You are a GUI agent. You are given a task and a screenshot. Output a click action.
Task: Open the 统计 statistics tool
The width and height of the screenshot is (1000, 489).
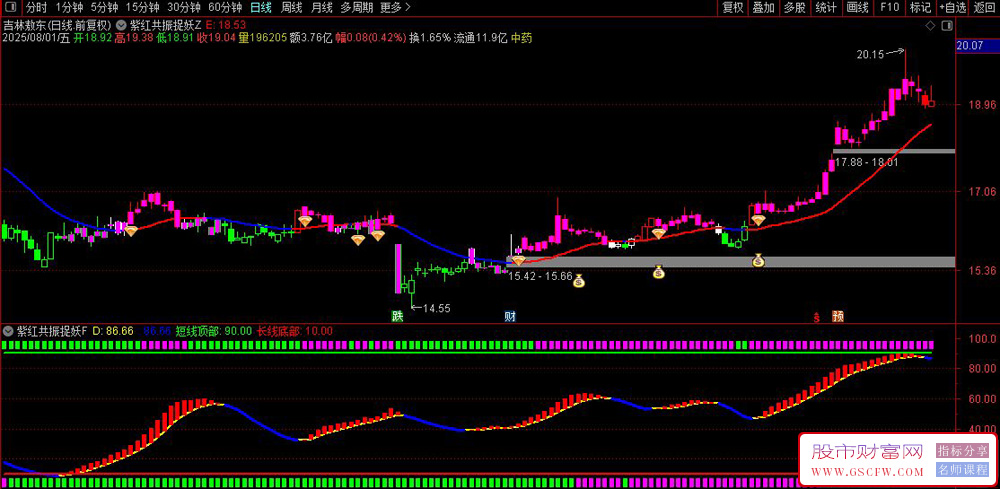point(826,8)
